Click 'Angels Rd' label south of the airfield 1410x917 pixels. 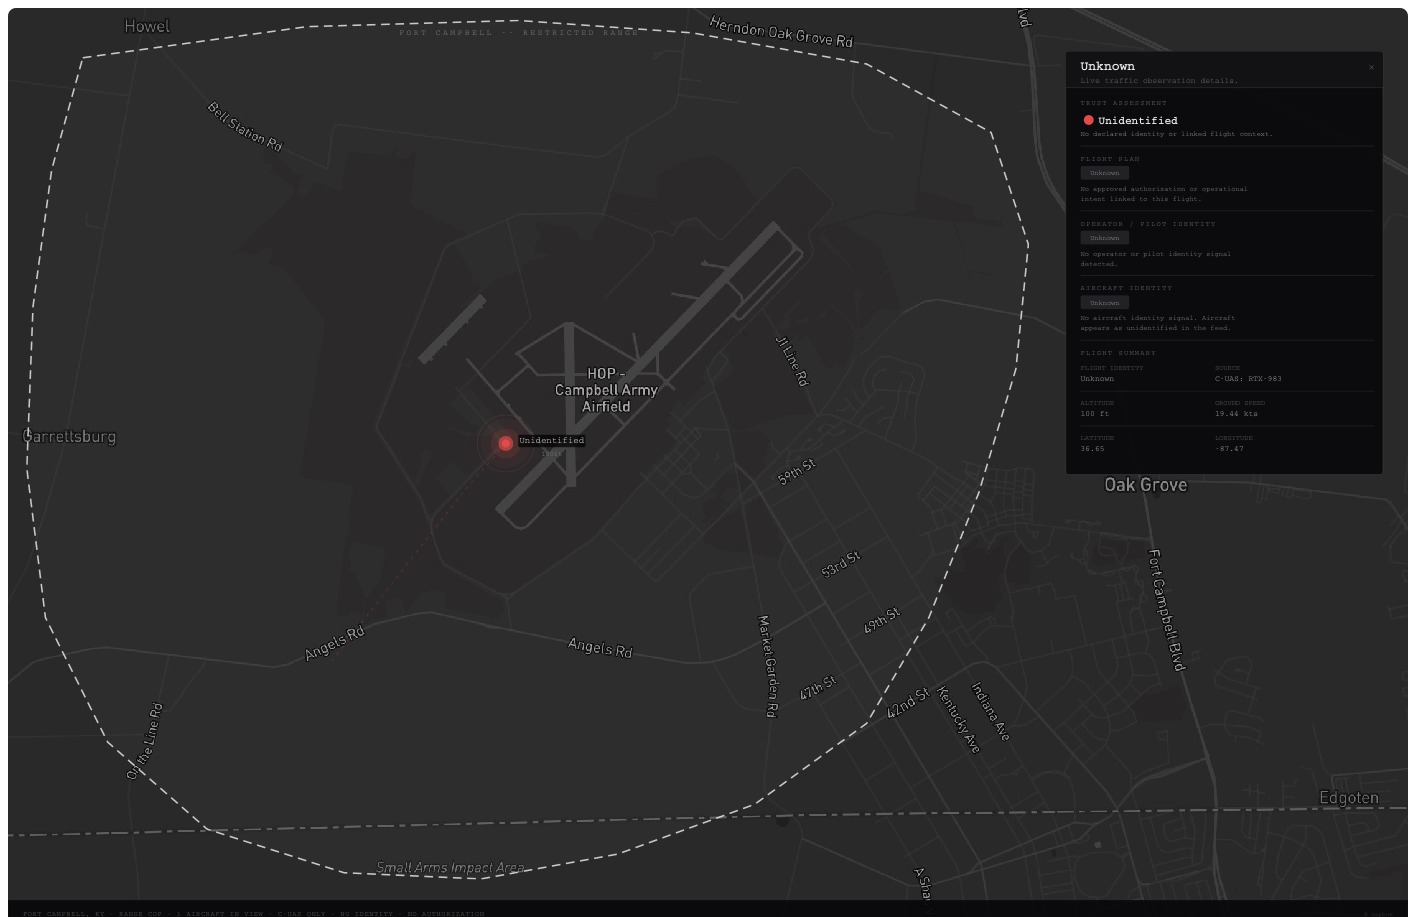click(600, 648)
